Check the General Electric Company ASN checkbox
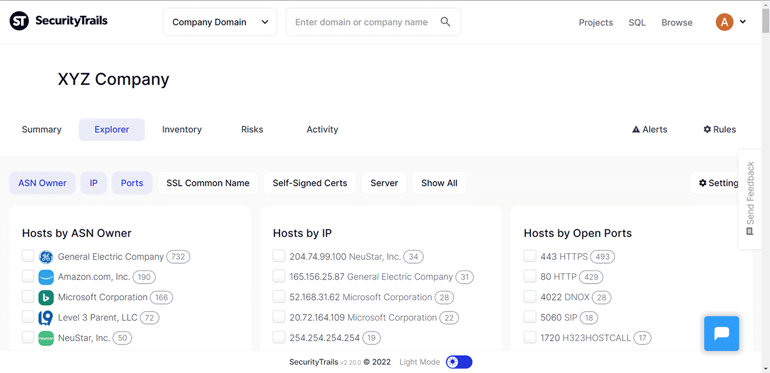Image resolution: width=770 pixels, height=373 pixels. coord(28,256)
